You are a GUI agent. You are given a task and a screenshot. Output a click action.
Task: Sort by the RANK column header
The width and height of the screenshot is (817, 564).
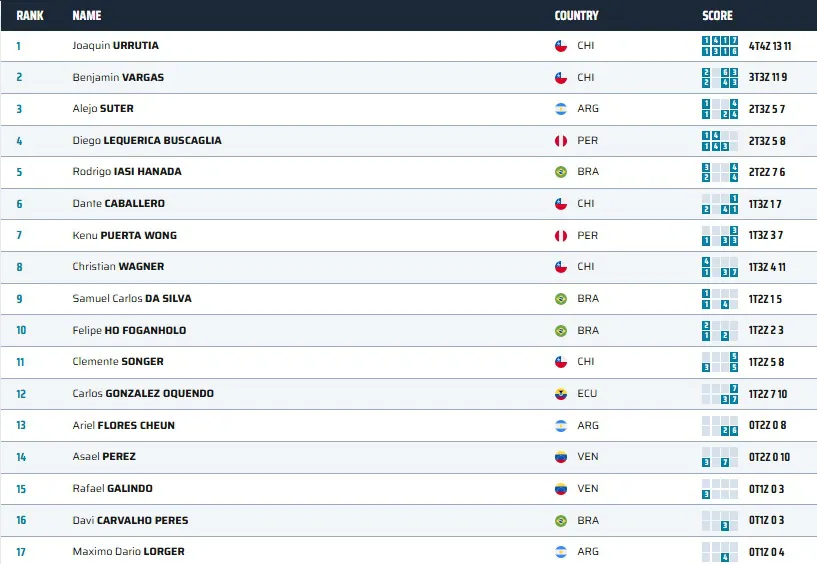pos(30,16)
